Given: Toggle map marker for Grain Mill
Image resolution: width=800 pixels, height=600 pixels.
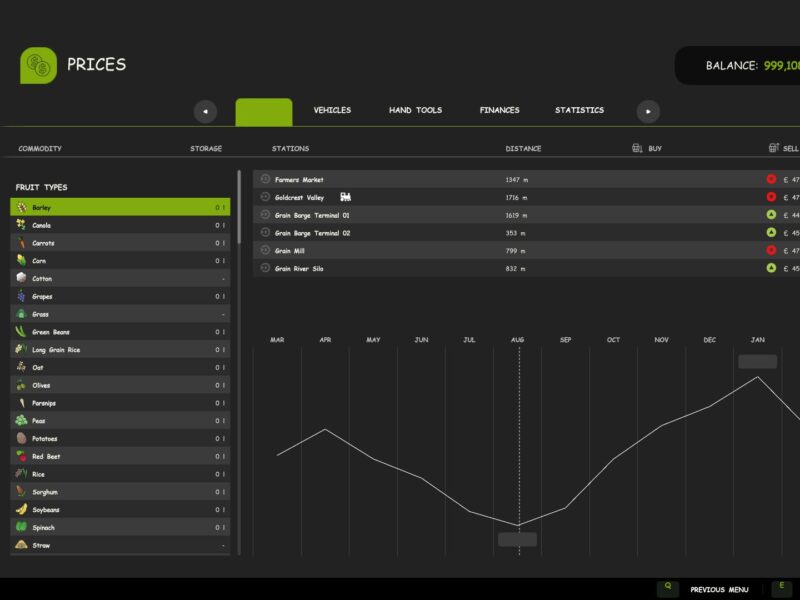Looking at the screenshot, I should point(265,251).
